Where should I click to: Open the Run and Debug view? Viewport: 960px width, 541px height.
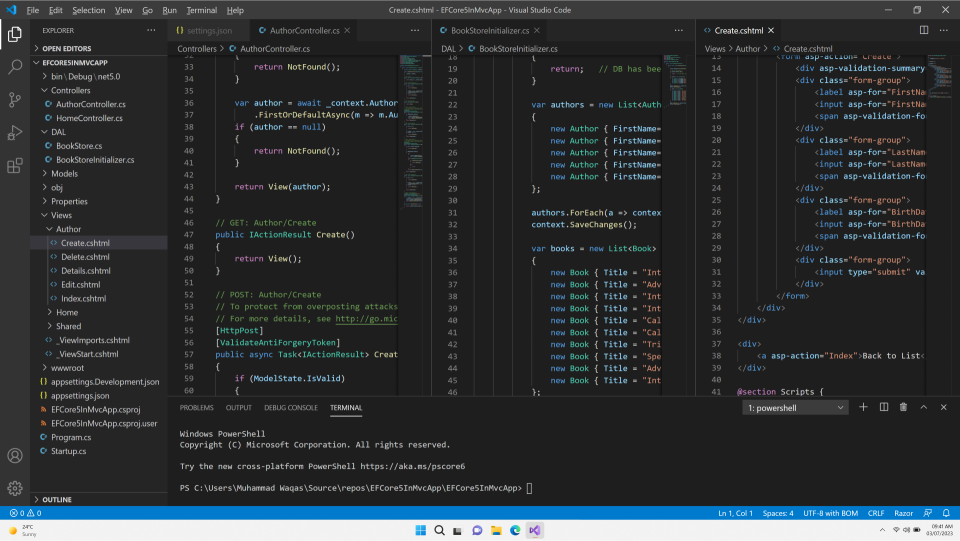point(15,132)
